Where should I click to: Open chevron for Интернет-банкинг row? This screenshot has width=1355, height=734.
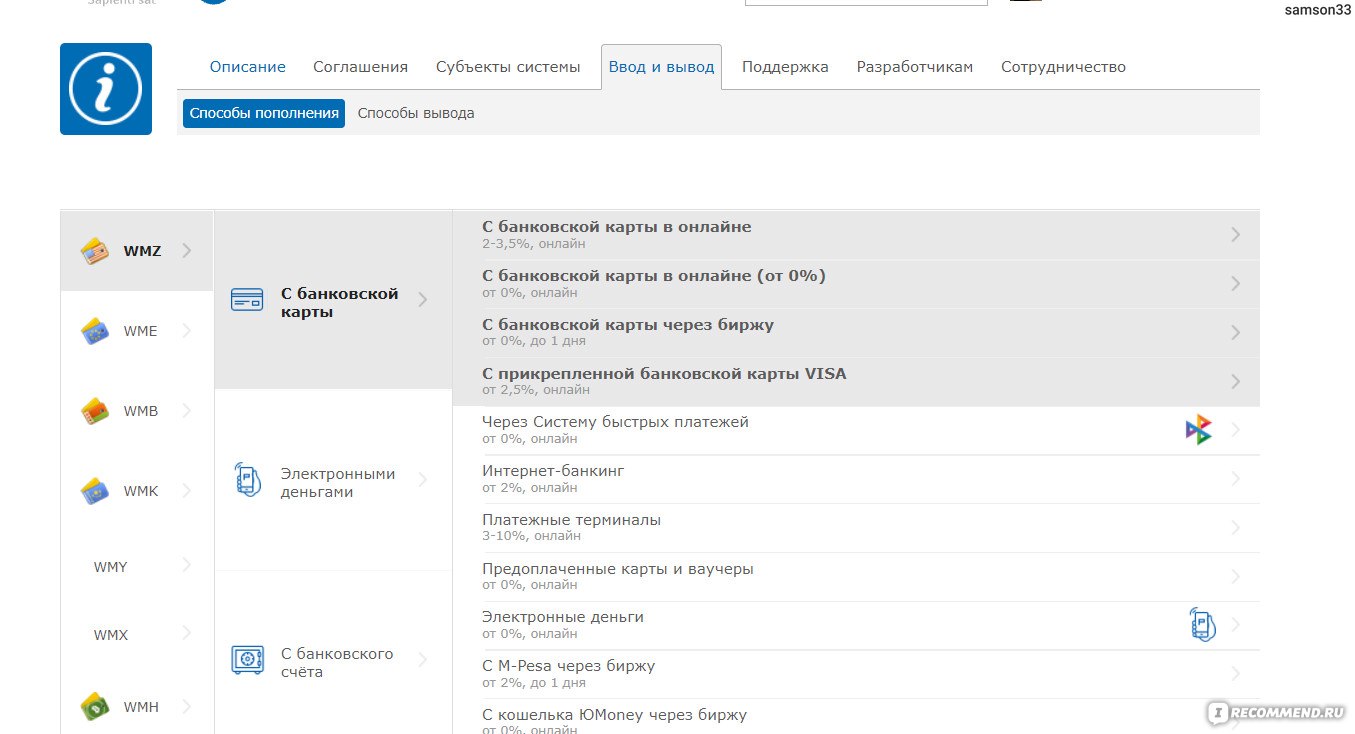1236,479
